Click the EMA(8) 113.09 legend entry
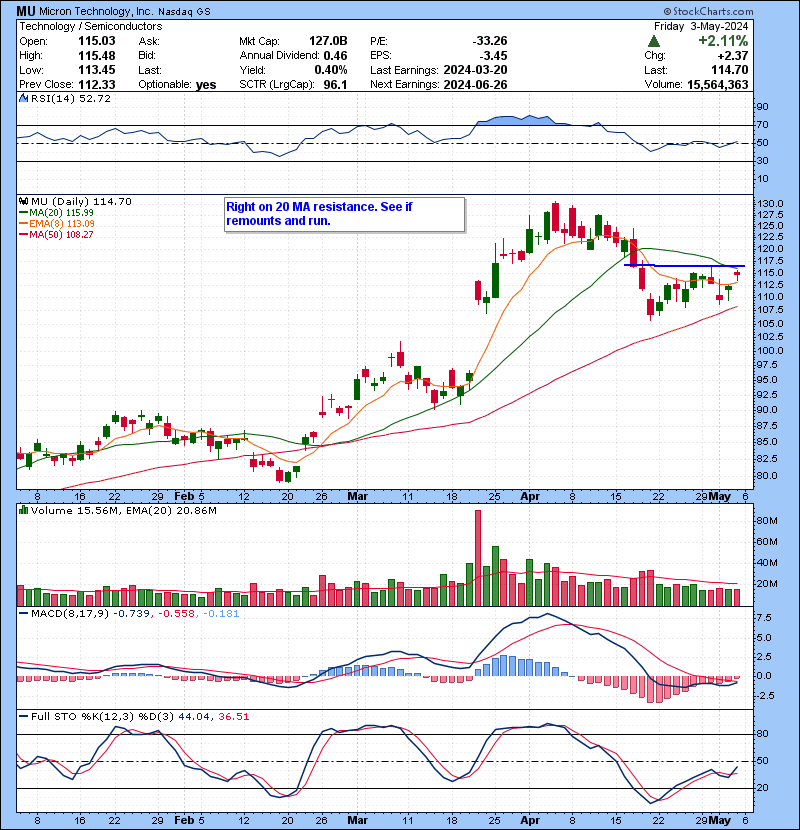Screen dimensions: 800x830 tap(57, 224)
